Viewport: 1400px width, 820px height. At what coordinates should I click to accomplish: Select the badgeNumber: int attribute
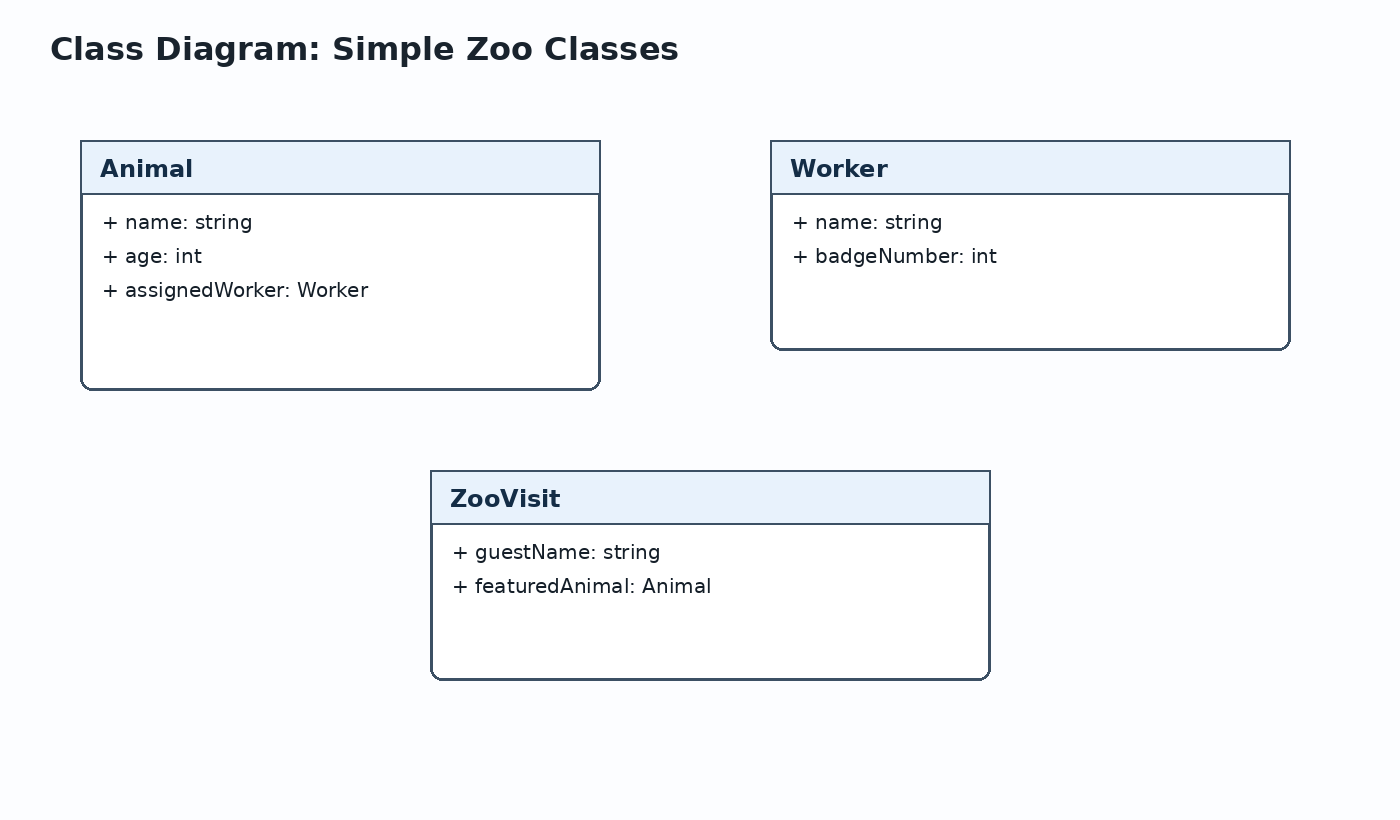coord(894,257)
